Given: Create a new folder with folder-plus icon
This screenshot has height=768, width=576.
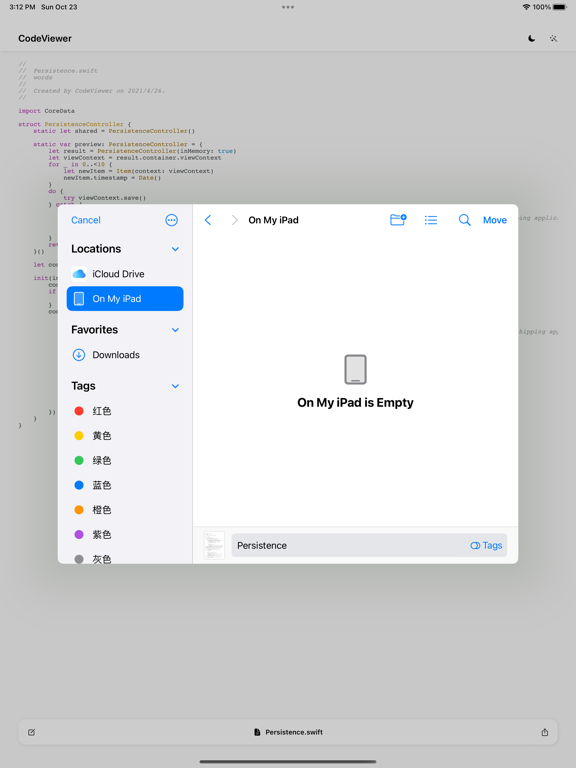Looking at the screenshot, I should pyautogui.click(x=398, y=220).
